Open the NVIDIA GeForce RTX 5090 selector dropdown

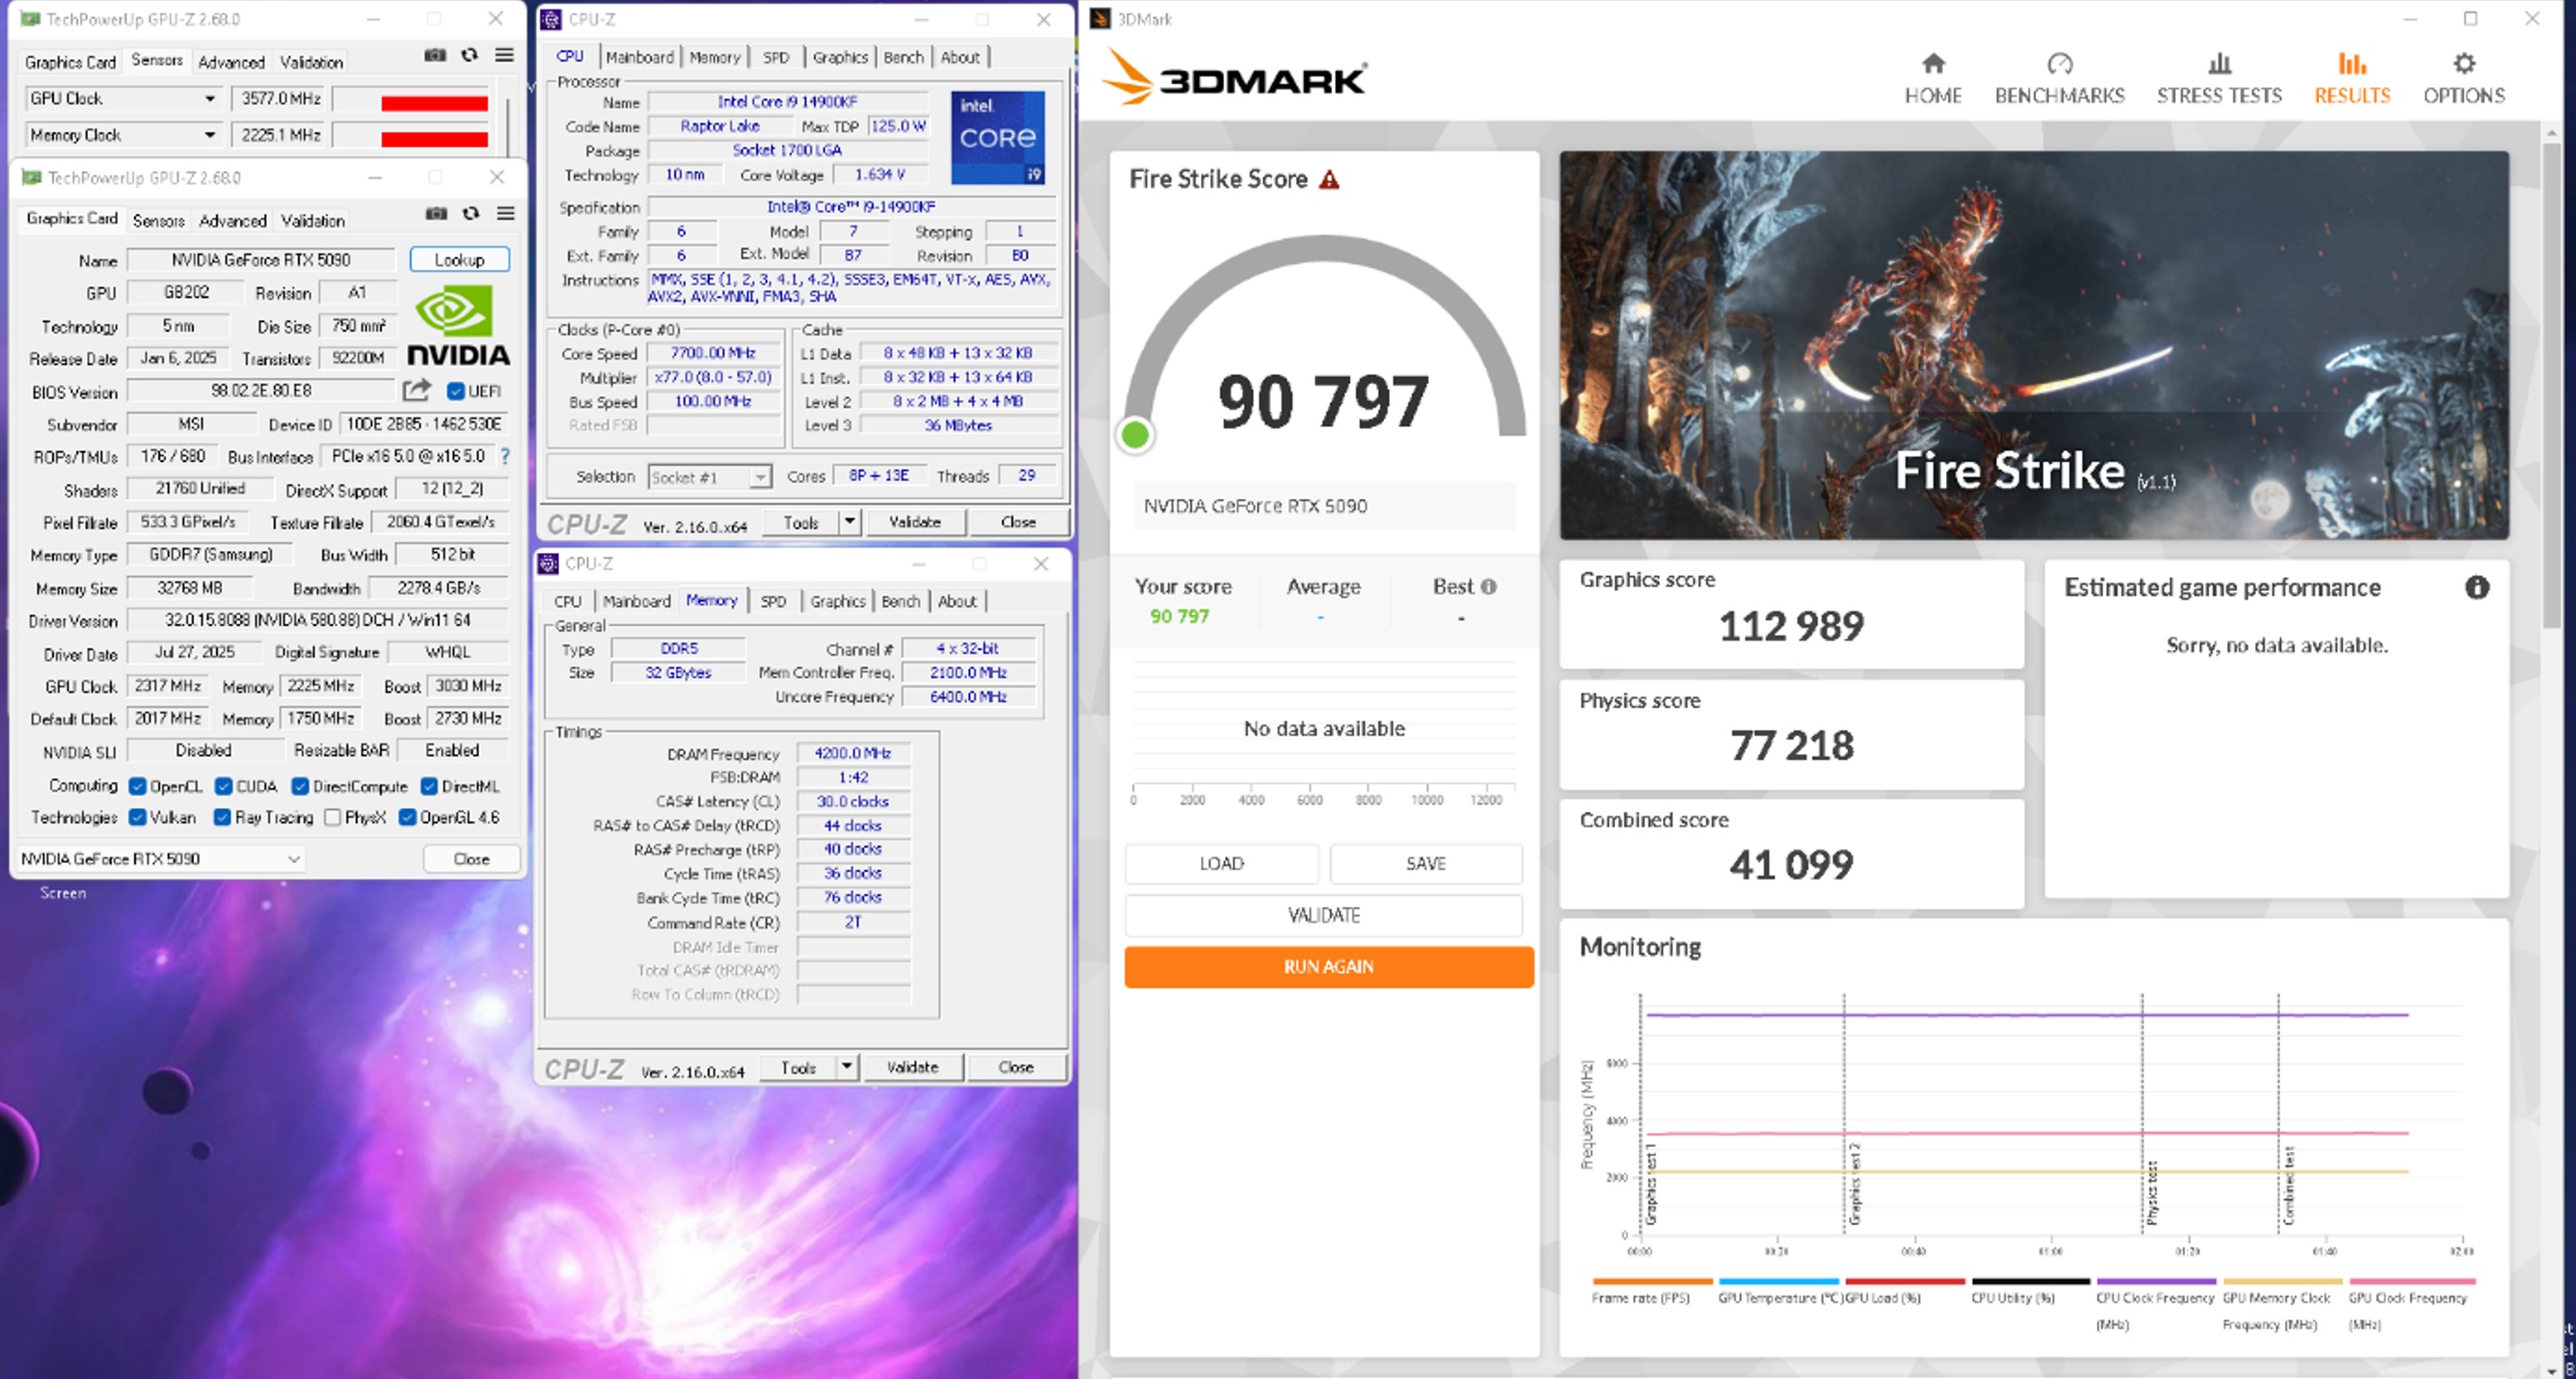click(x=294, y=858)
